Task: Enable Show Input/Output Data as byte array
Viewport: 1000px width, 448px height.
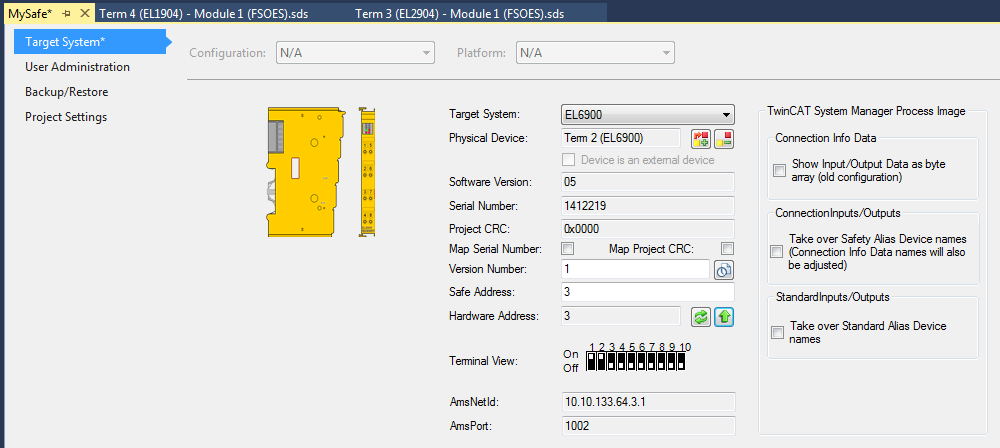Action: (x=779, y=171)
